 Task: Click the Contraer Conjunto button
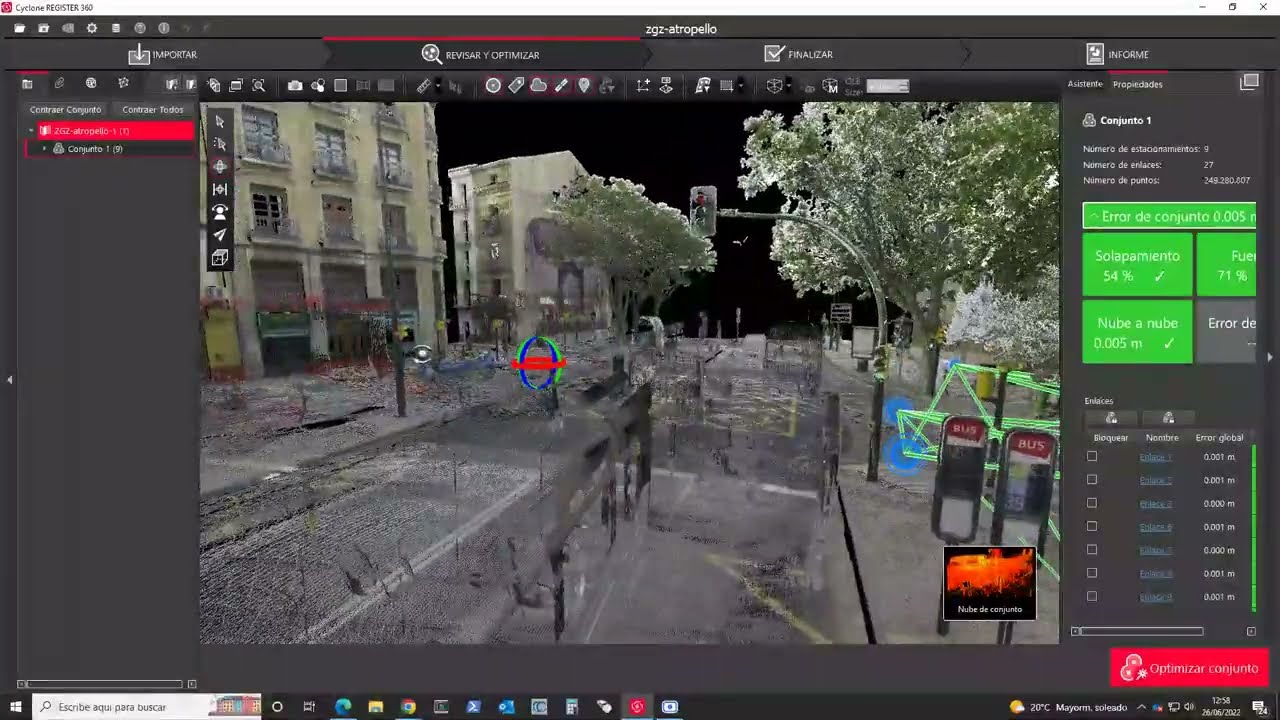tap(65, 110)
